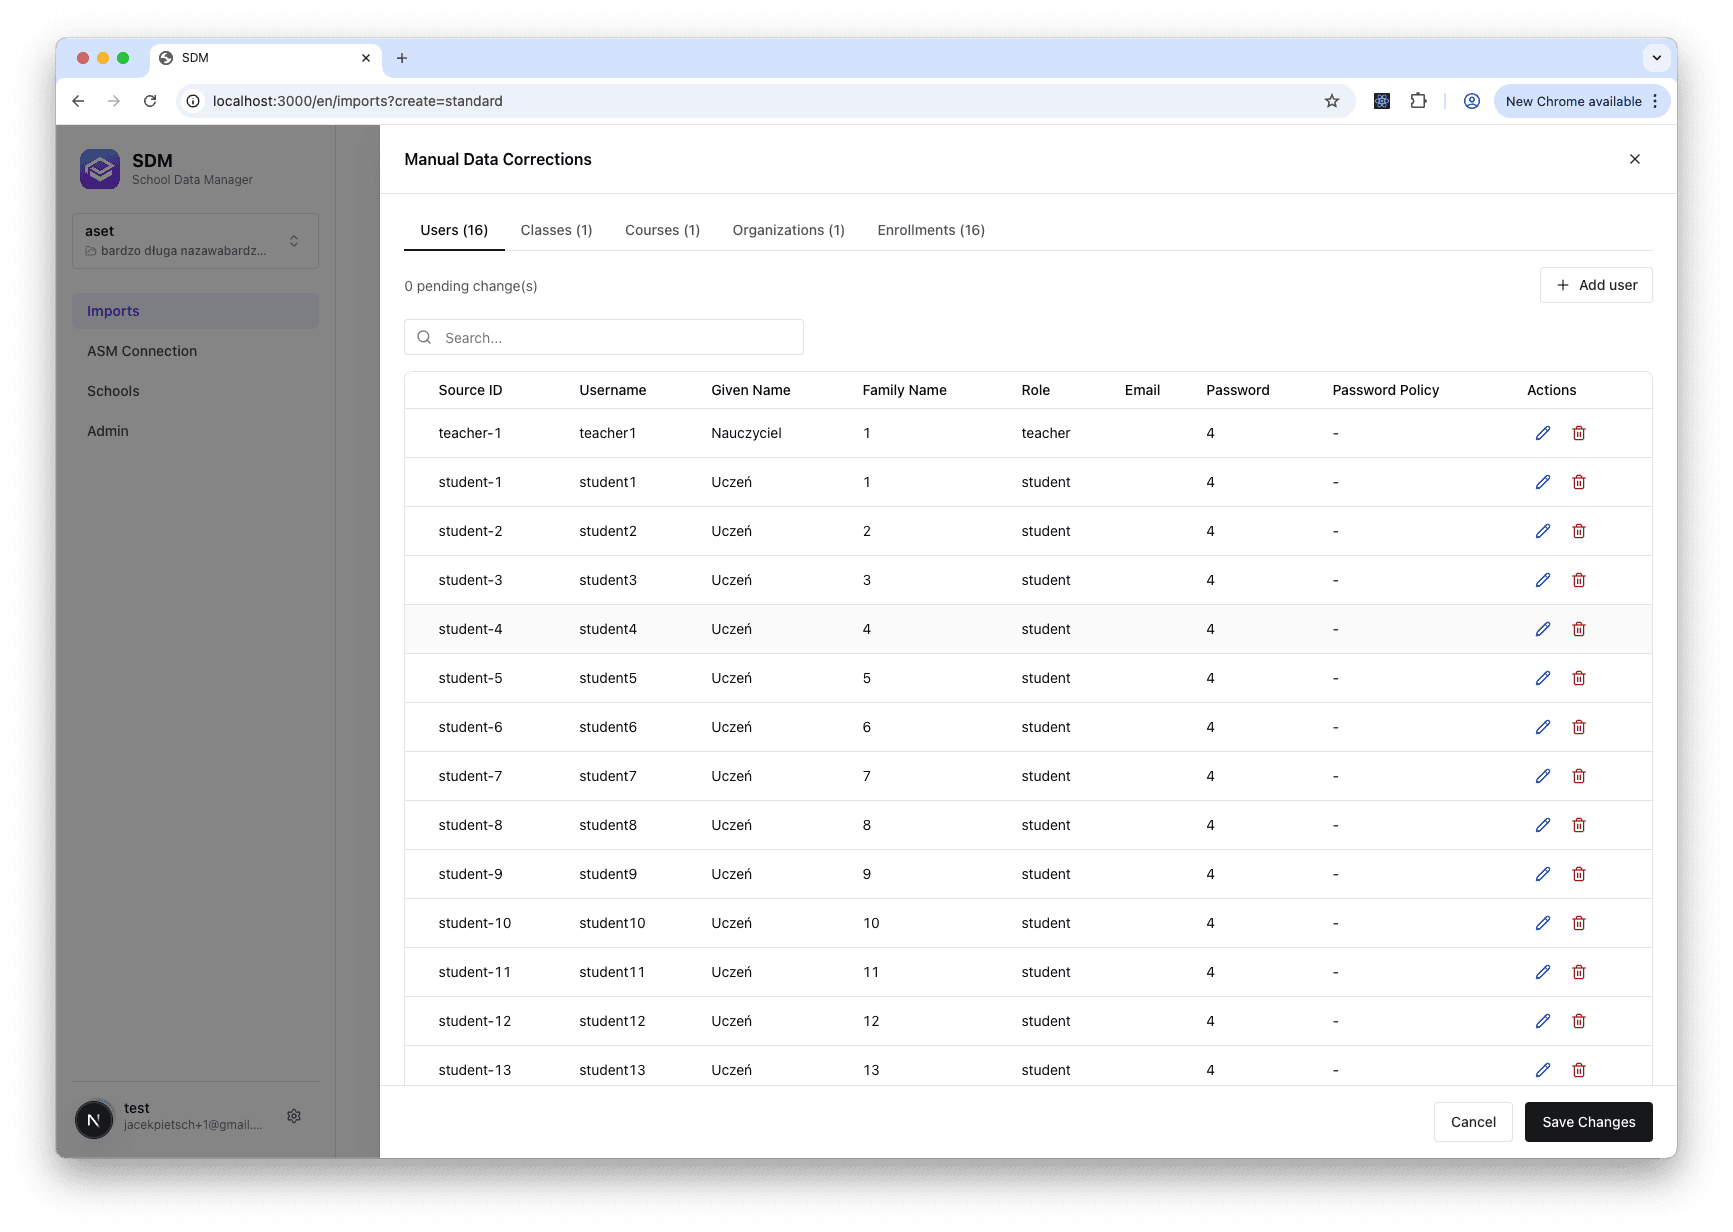Delete the student-1 row
The width and height of the screenshot is (1733, 1232).
(1579, 482)
